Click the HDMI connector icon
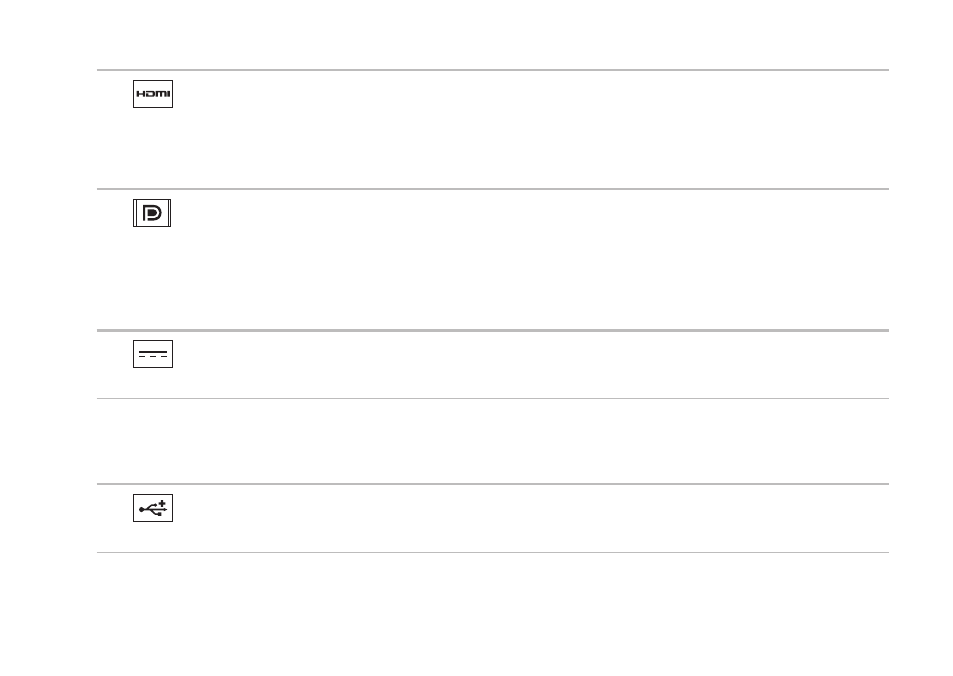Viewport: 953px width, 676px height. click(153, 94)
